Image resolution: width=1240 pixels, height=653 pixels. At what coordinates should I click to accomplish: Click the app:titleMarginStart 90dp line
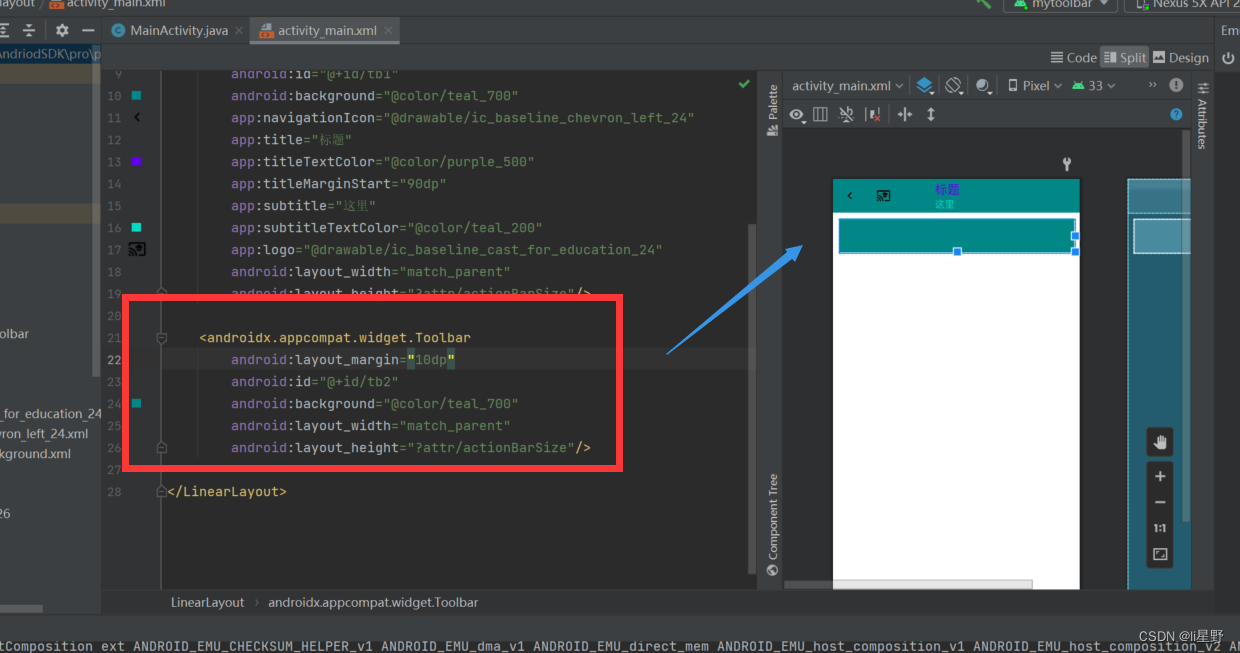(339, 184)
